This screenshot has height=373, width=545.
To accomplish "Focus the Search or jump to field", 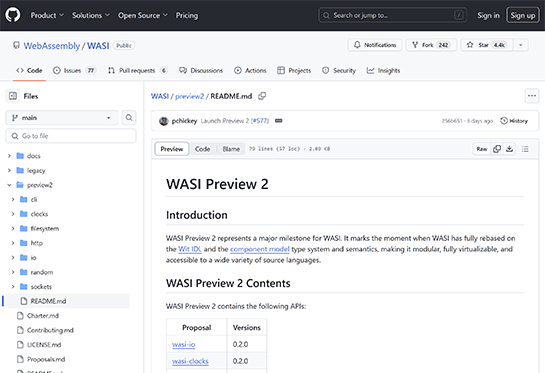I will 392,15.
